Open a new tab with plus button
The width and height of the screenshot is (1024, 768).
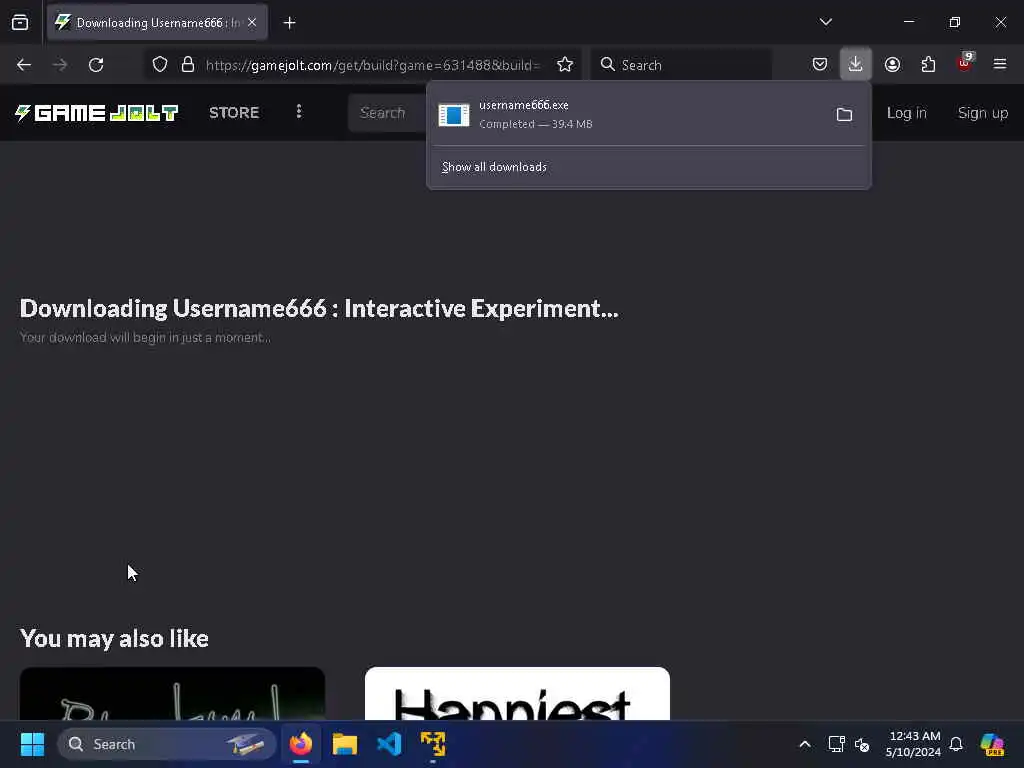(289, 23)
